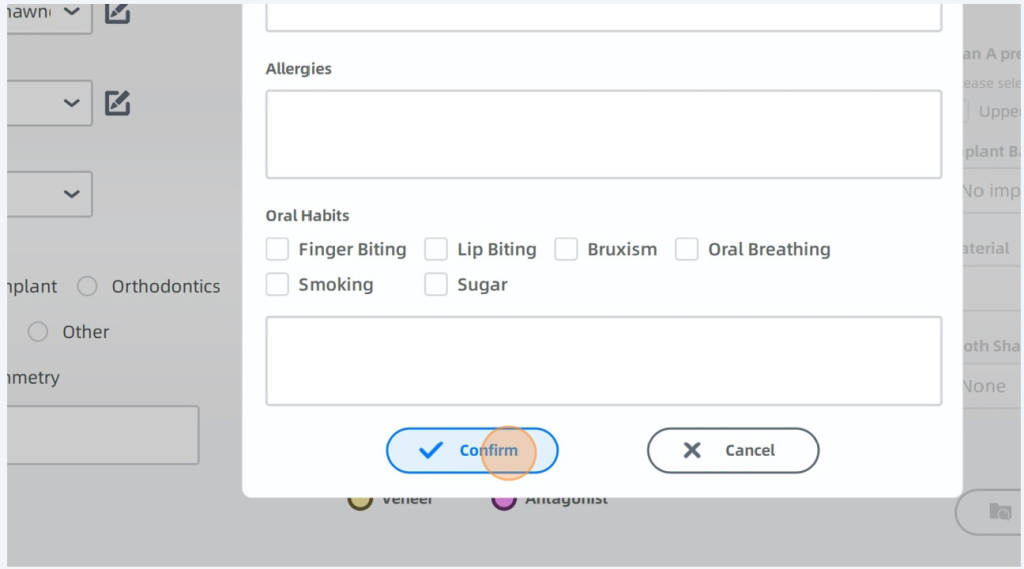This screenshot has height=569, width=1024.
Task: Click the folder search icon button
Action: [999, 511]
